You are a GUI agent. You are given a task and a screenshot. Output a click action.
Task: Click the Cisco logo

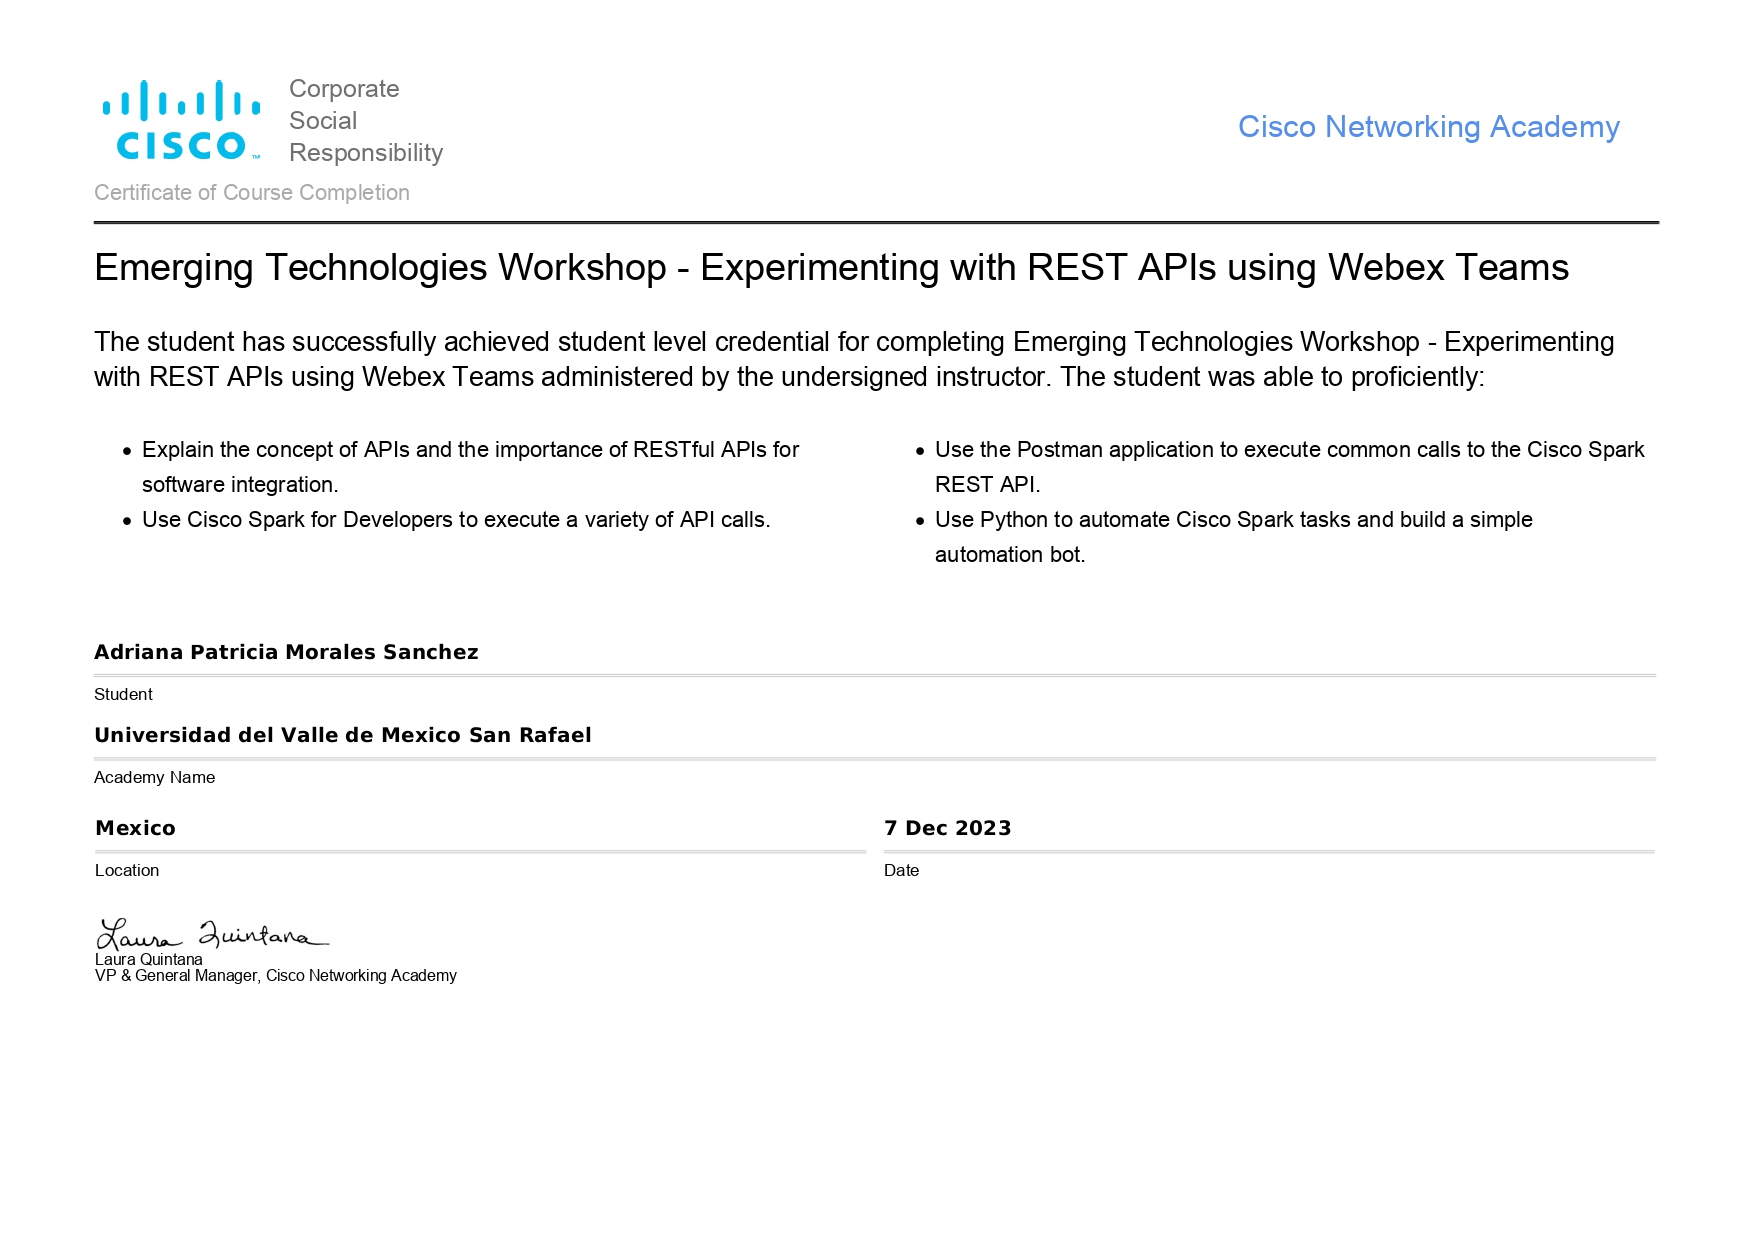coord(181,121)
